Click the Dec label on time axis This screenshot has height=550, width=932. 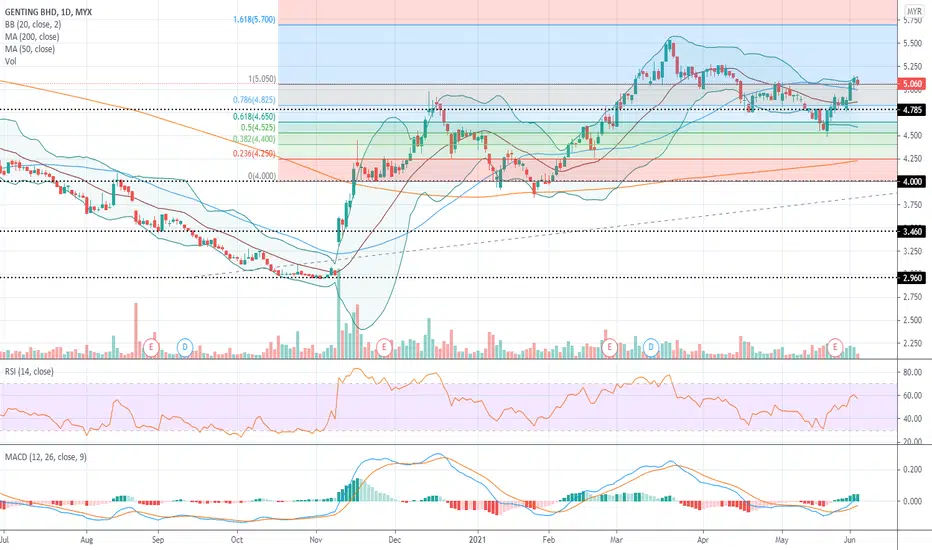[x=395, y=540]
